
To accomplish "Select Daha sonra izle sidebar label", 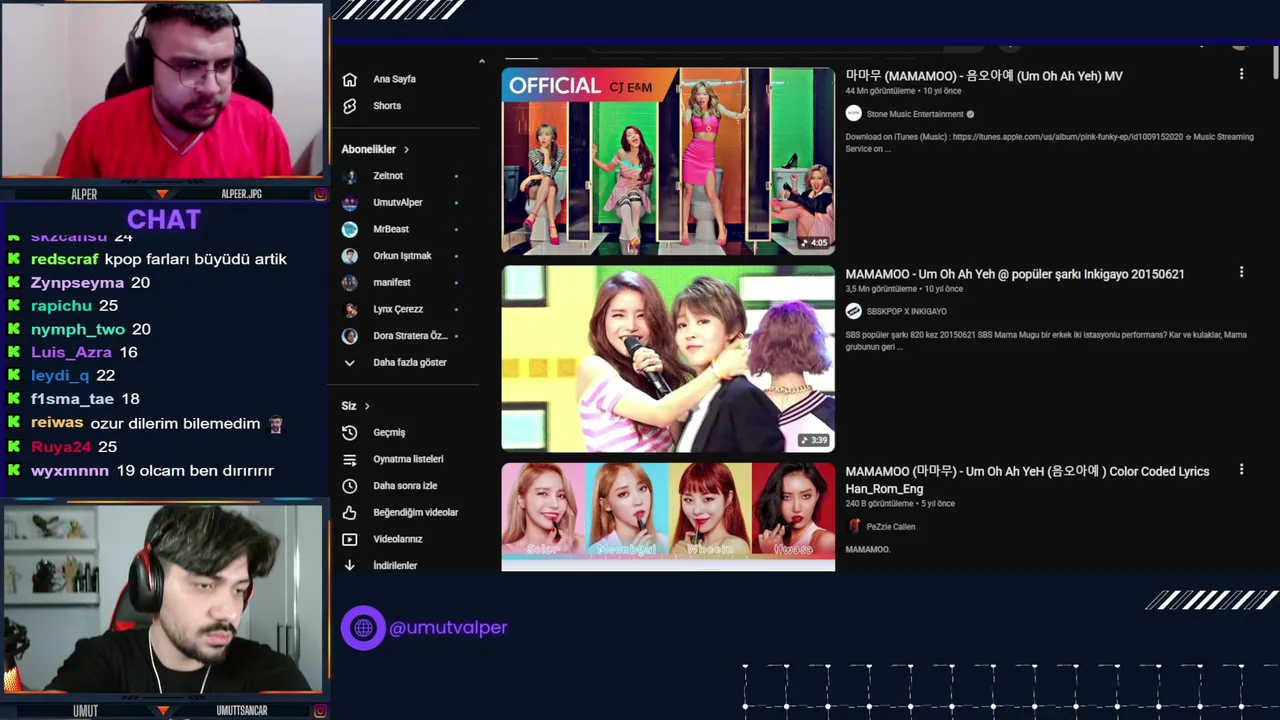I will click(405, 486).
